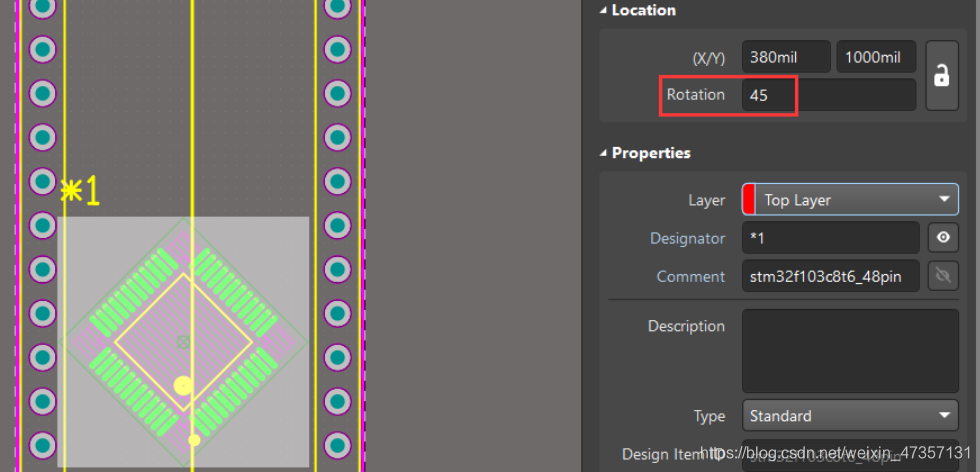Collapse the Properties section
The image size is (980, 472).
(x=603, y=153)
